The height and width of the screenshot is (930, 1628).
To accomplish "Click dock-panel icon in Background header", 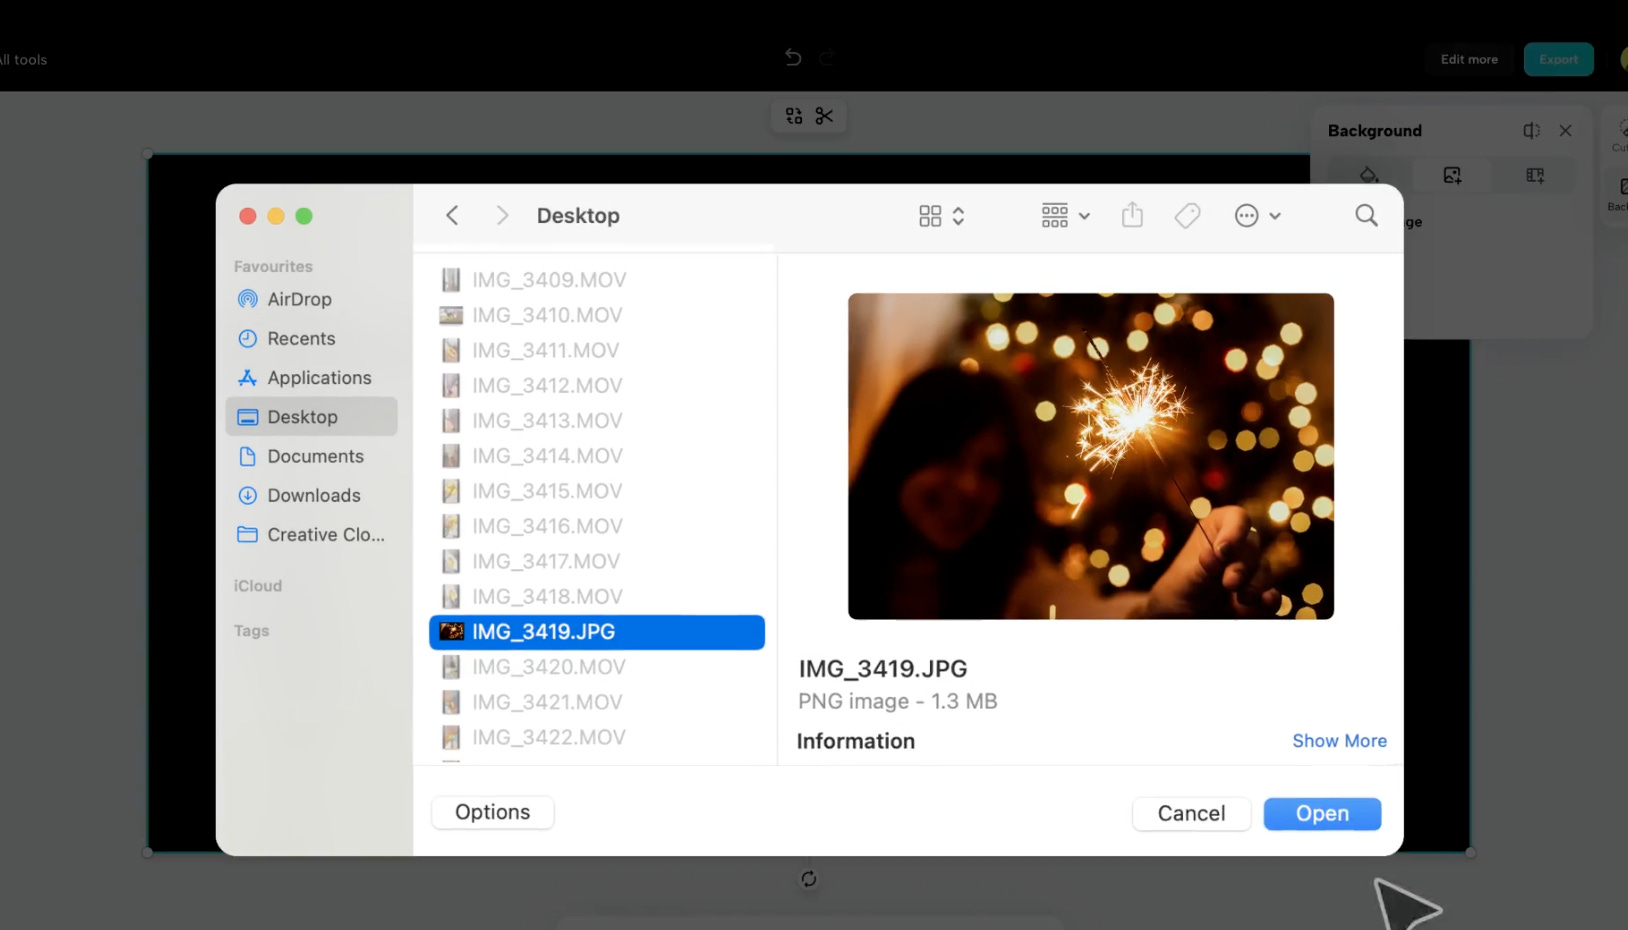I will click(1531, 130).
